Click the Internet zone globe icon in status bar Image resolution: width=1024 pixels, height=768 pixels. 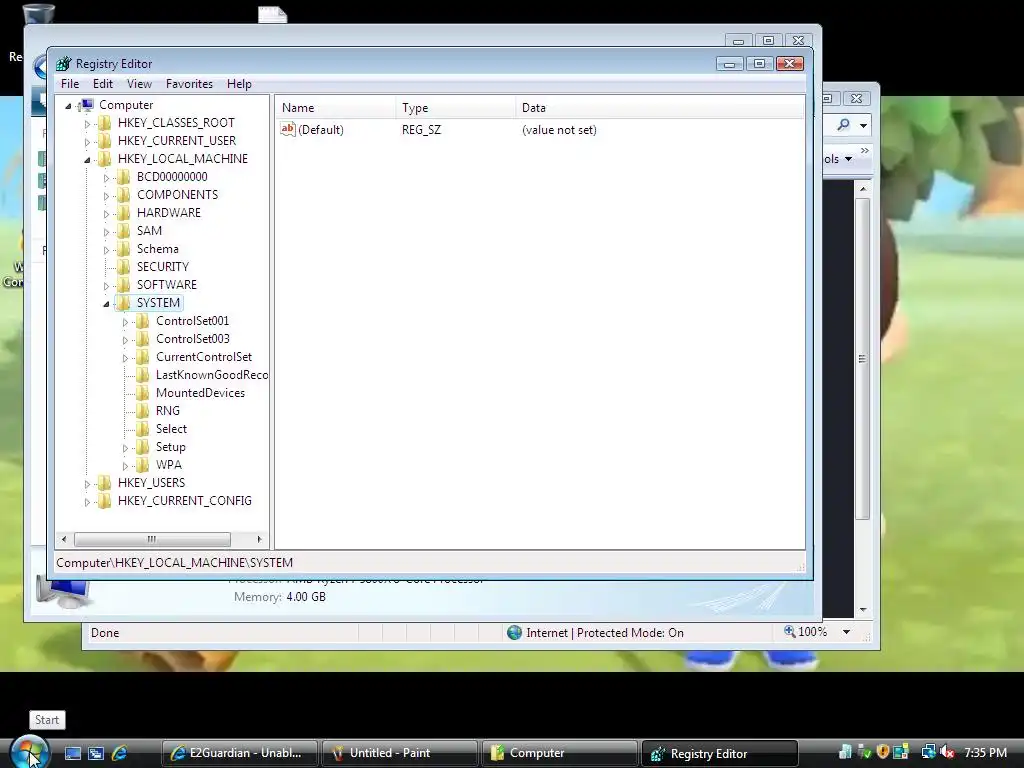pos(515,632)
